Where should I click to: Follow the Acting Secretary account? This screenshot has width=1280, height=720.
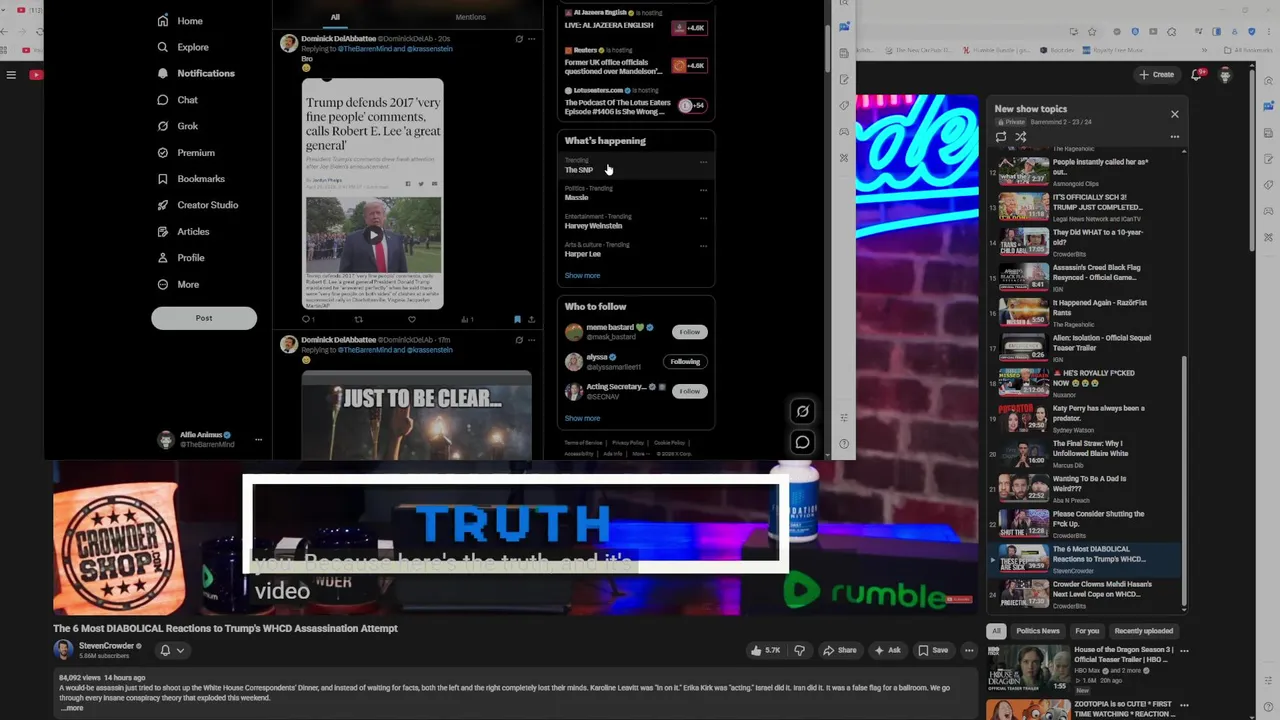coord(690,391)
